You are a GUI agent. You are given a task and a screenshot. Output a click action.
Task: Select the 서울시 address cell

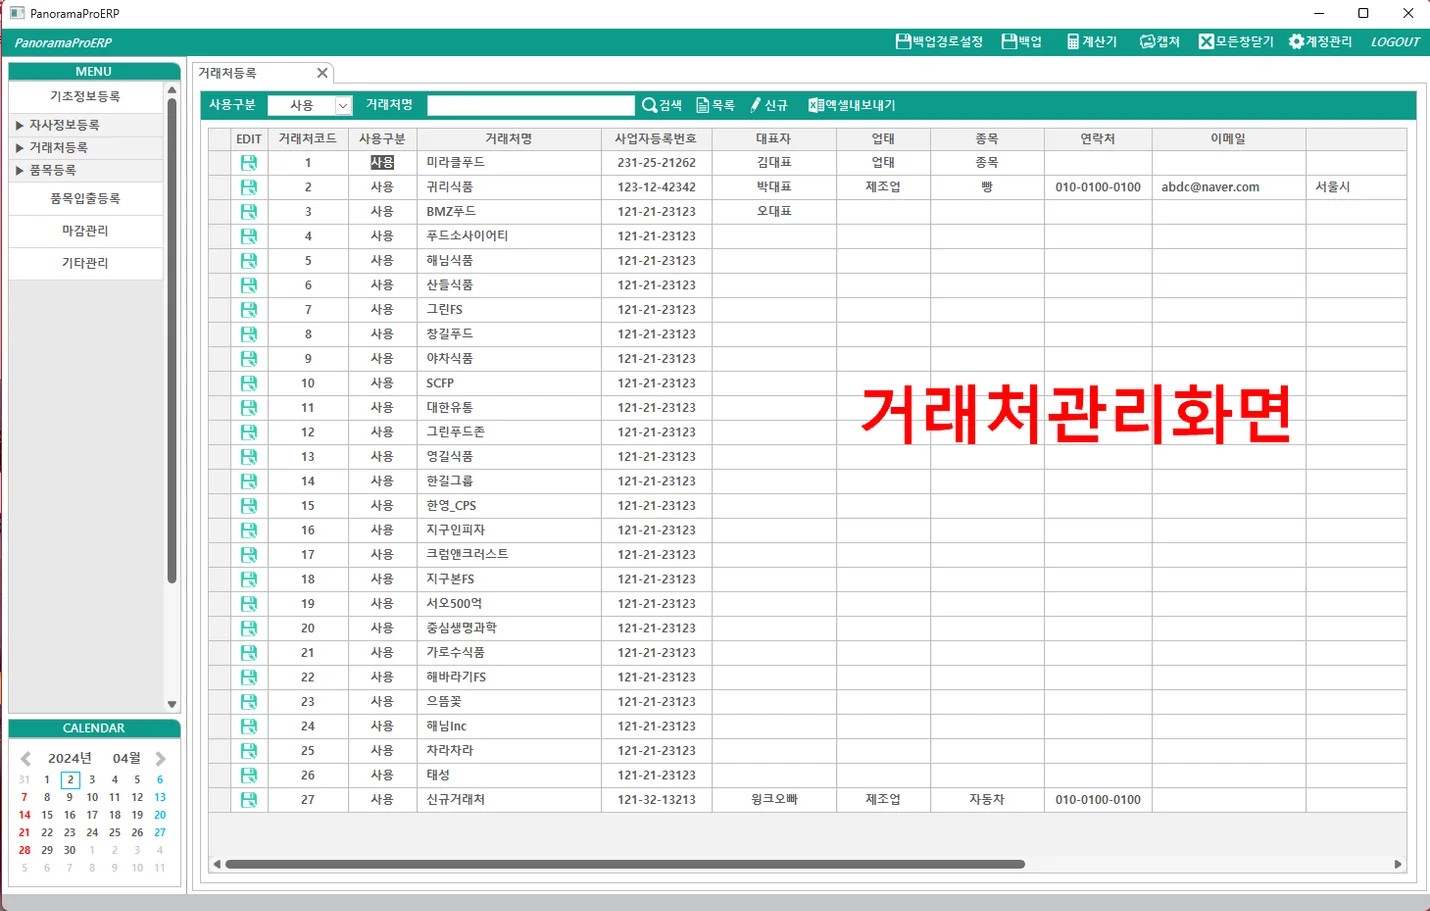(1356, 187)
